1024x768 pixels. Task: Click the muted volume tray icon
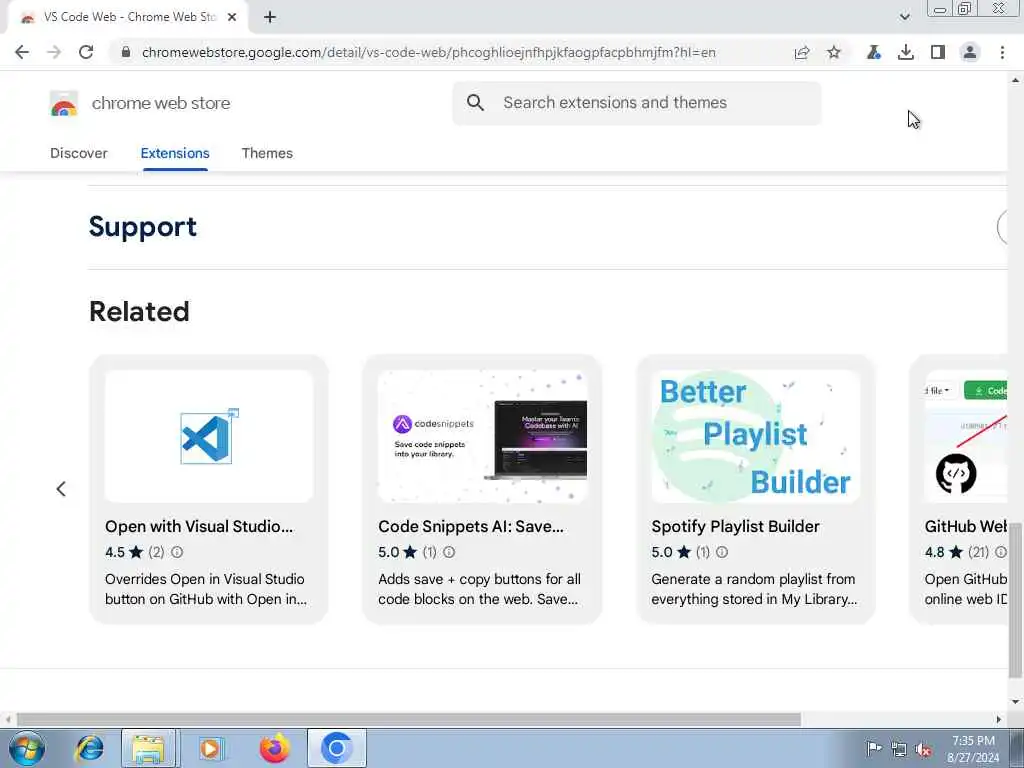[923, 749]
